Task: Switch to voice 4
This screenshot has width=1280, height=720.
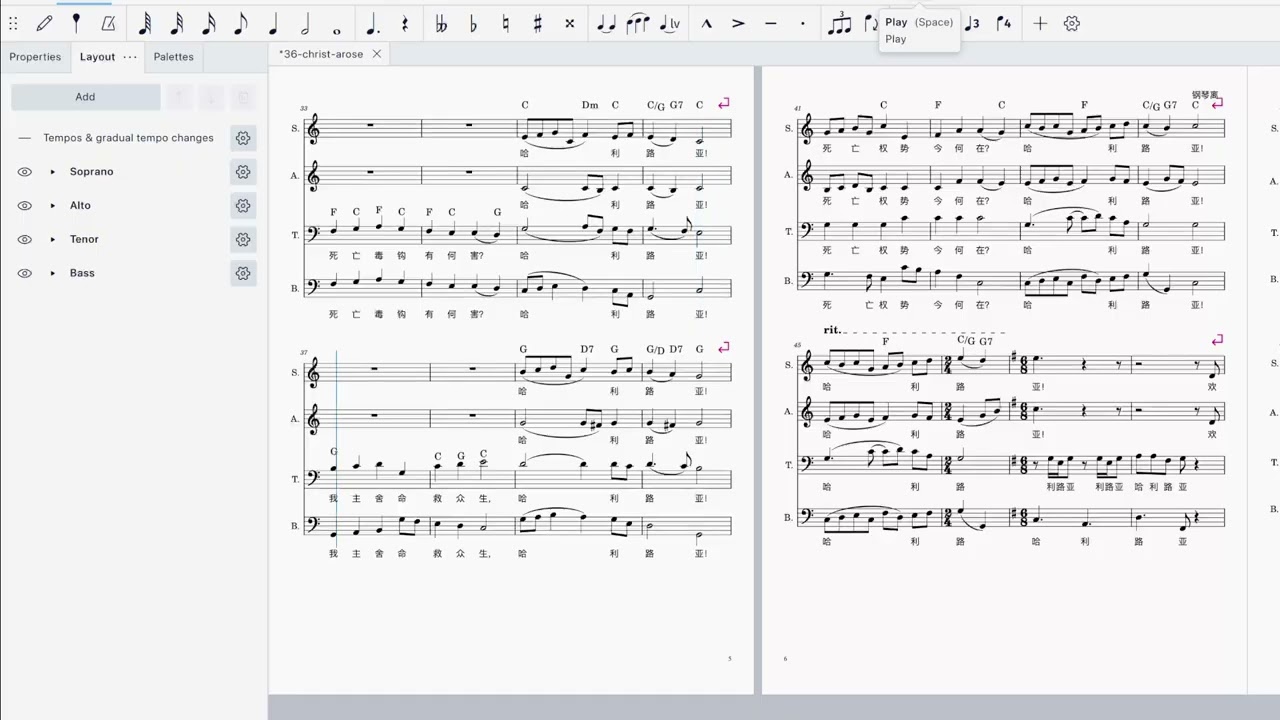Action: point(1004,23)
